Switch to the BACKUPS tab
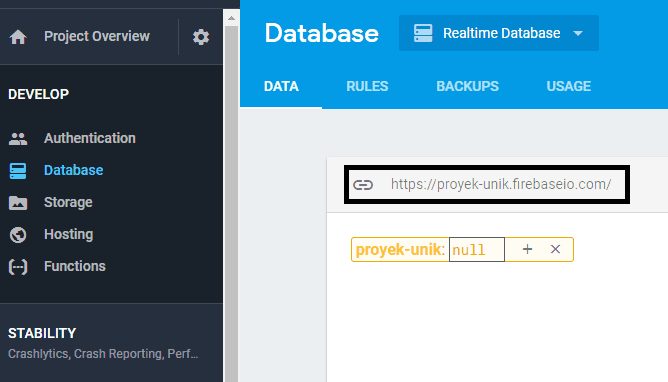Viewport: 668px width, 382px height. (467, 86)
